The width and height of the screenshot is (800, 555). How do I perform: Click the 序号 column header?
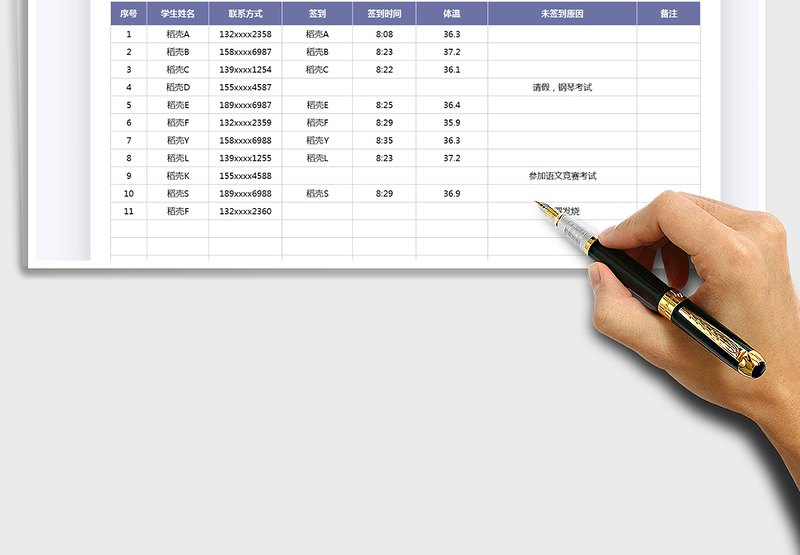(128, 14)
